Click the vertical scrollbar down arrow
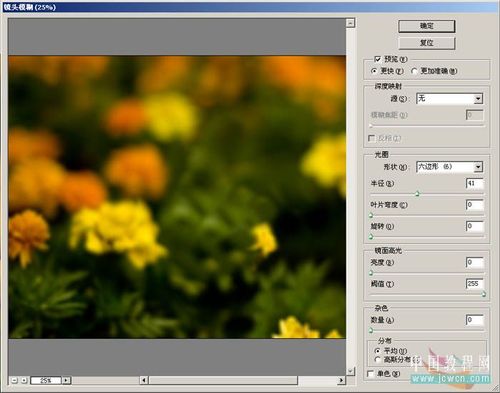 click(x=350, y=370)
